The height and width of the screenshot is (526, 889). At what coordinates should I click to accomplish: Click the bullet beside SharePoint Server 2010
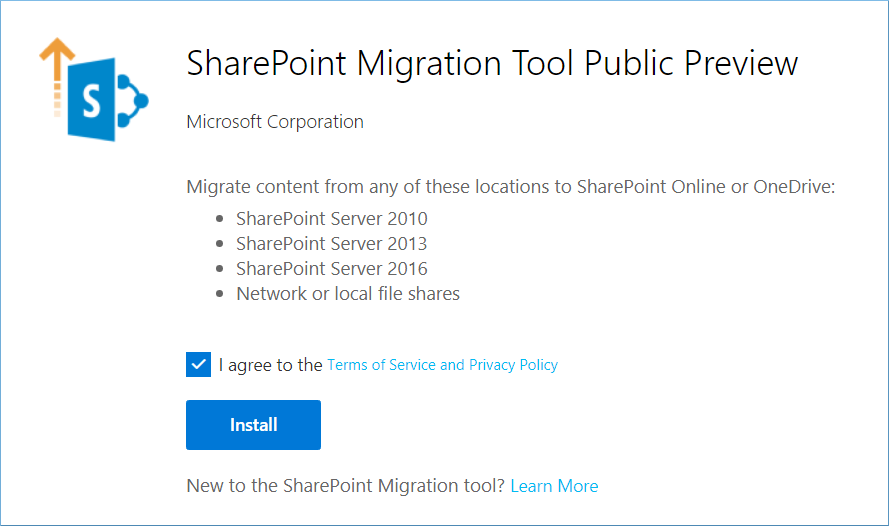pos(220,219)
